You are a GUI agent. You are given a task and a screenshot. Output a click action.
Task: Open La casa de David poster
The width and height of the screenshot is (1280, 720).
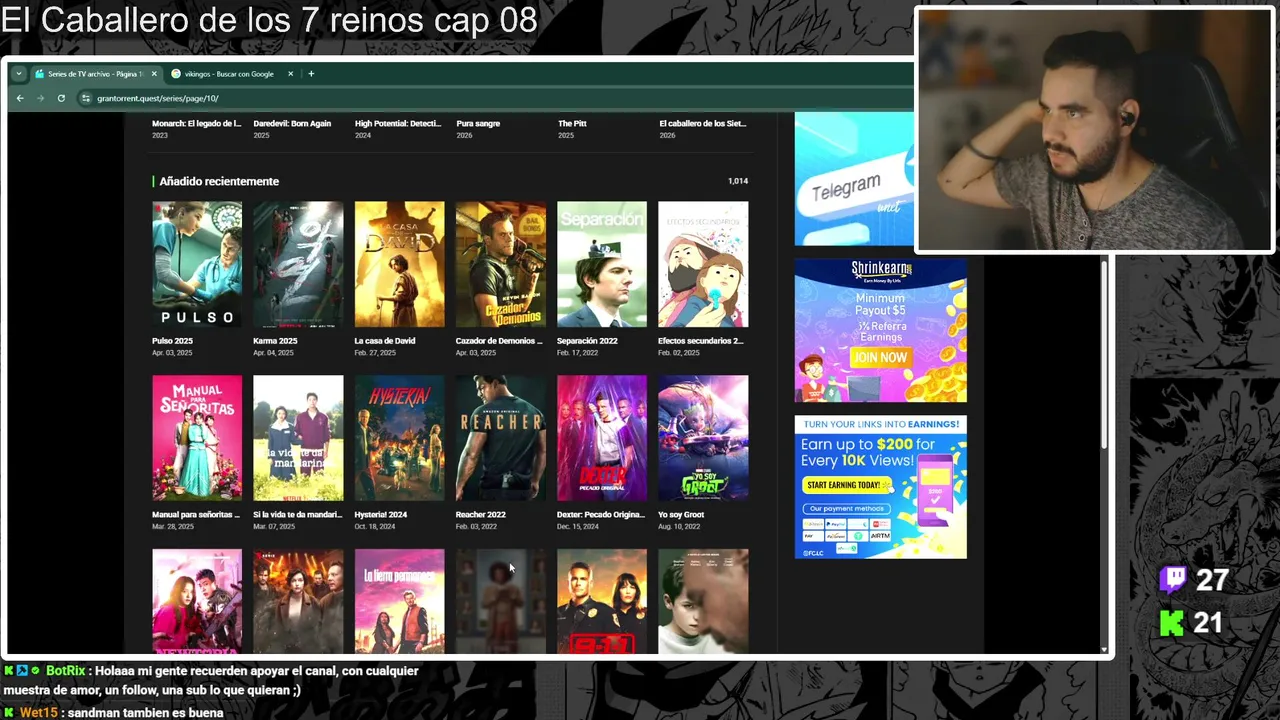[399, 264]
